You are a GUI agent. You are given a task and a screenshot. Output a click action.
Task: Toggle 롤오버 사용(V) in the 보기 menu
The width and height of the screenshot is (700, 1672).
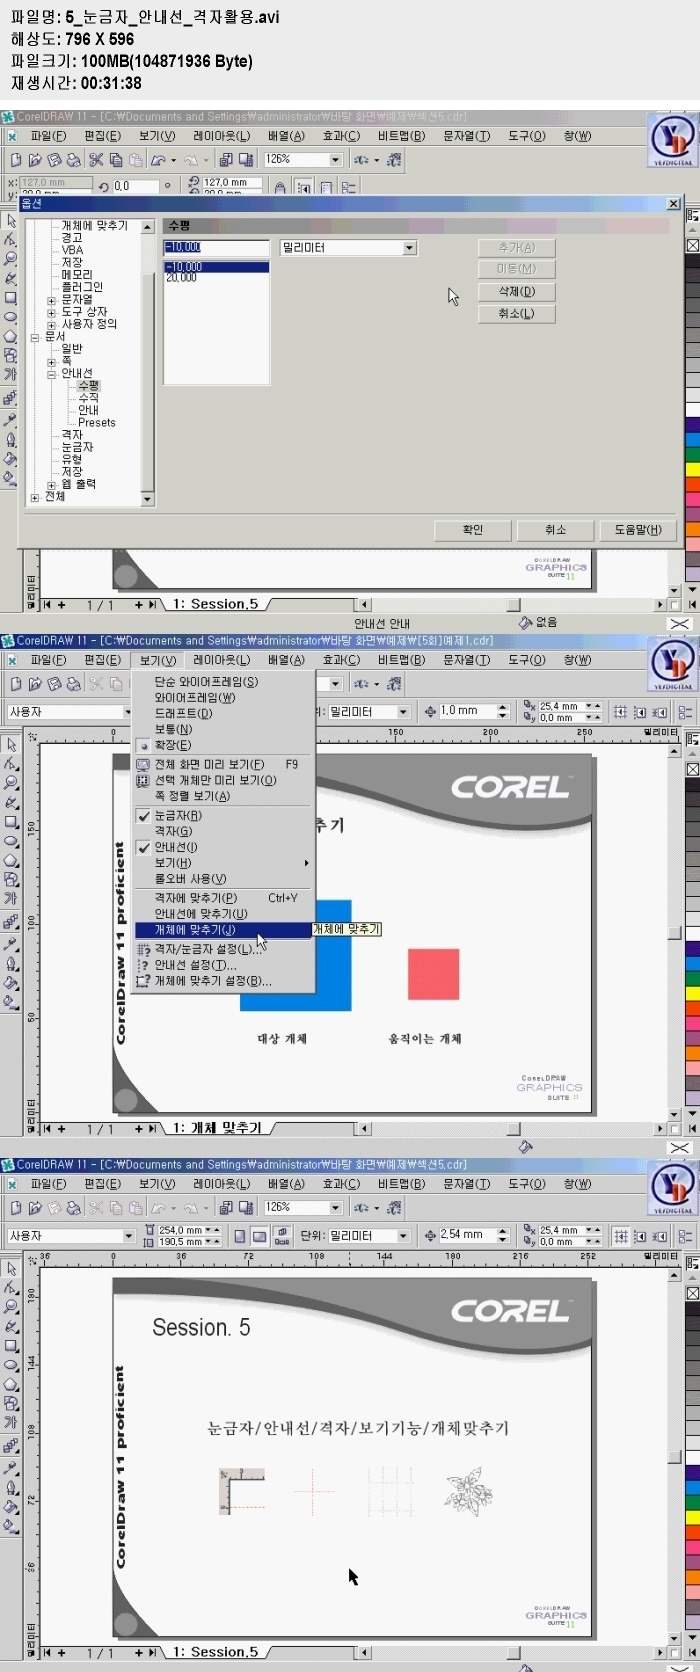tap(224, 878)
